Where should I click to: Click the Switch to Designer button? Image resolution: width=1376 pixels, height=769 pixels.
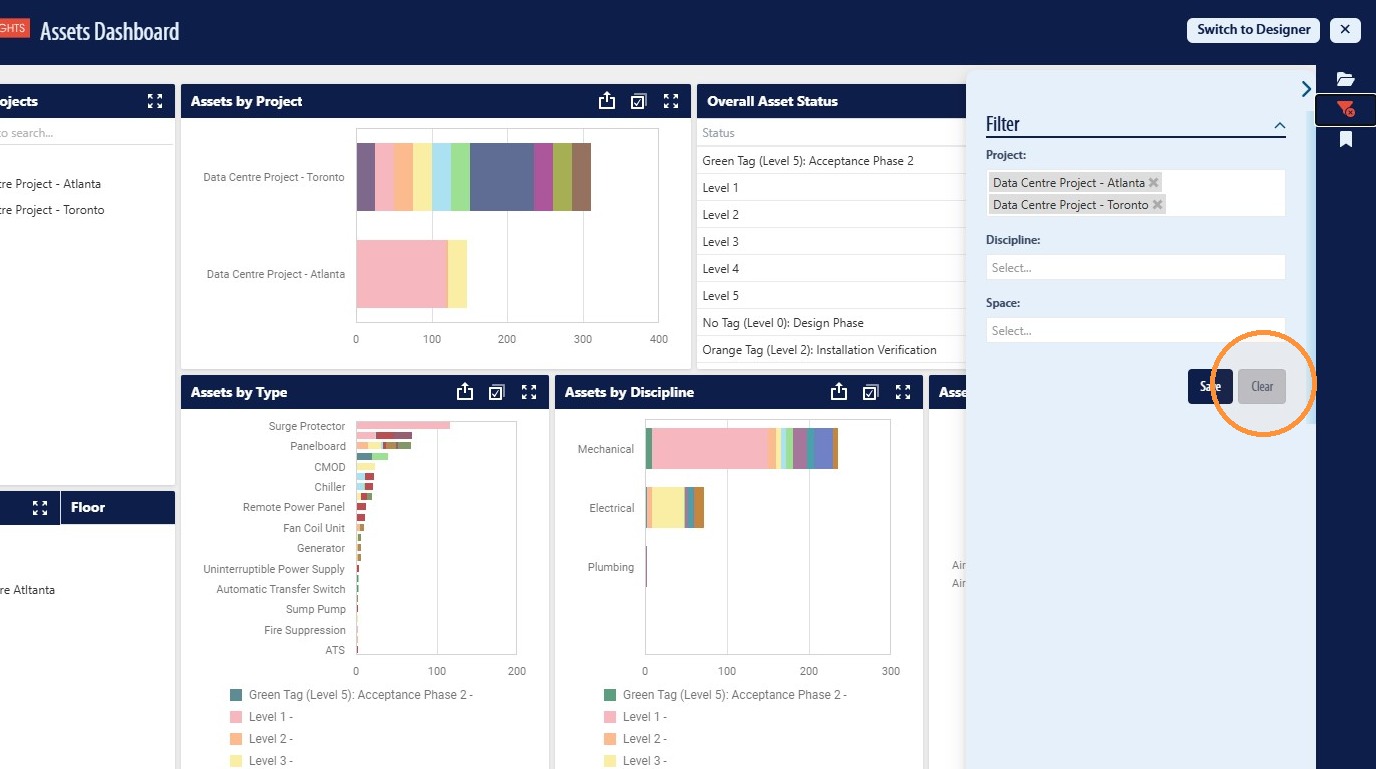pyautogui.click(x=1254, y=30)
